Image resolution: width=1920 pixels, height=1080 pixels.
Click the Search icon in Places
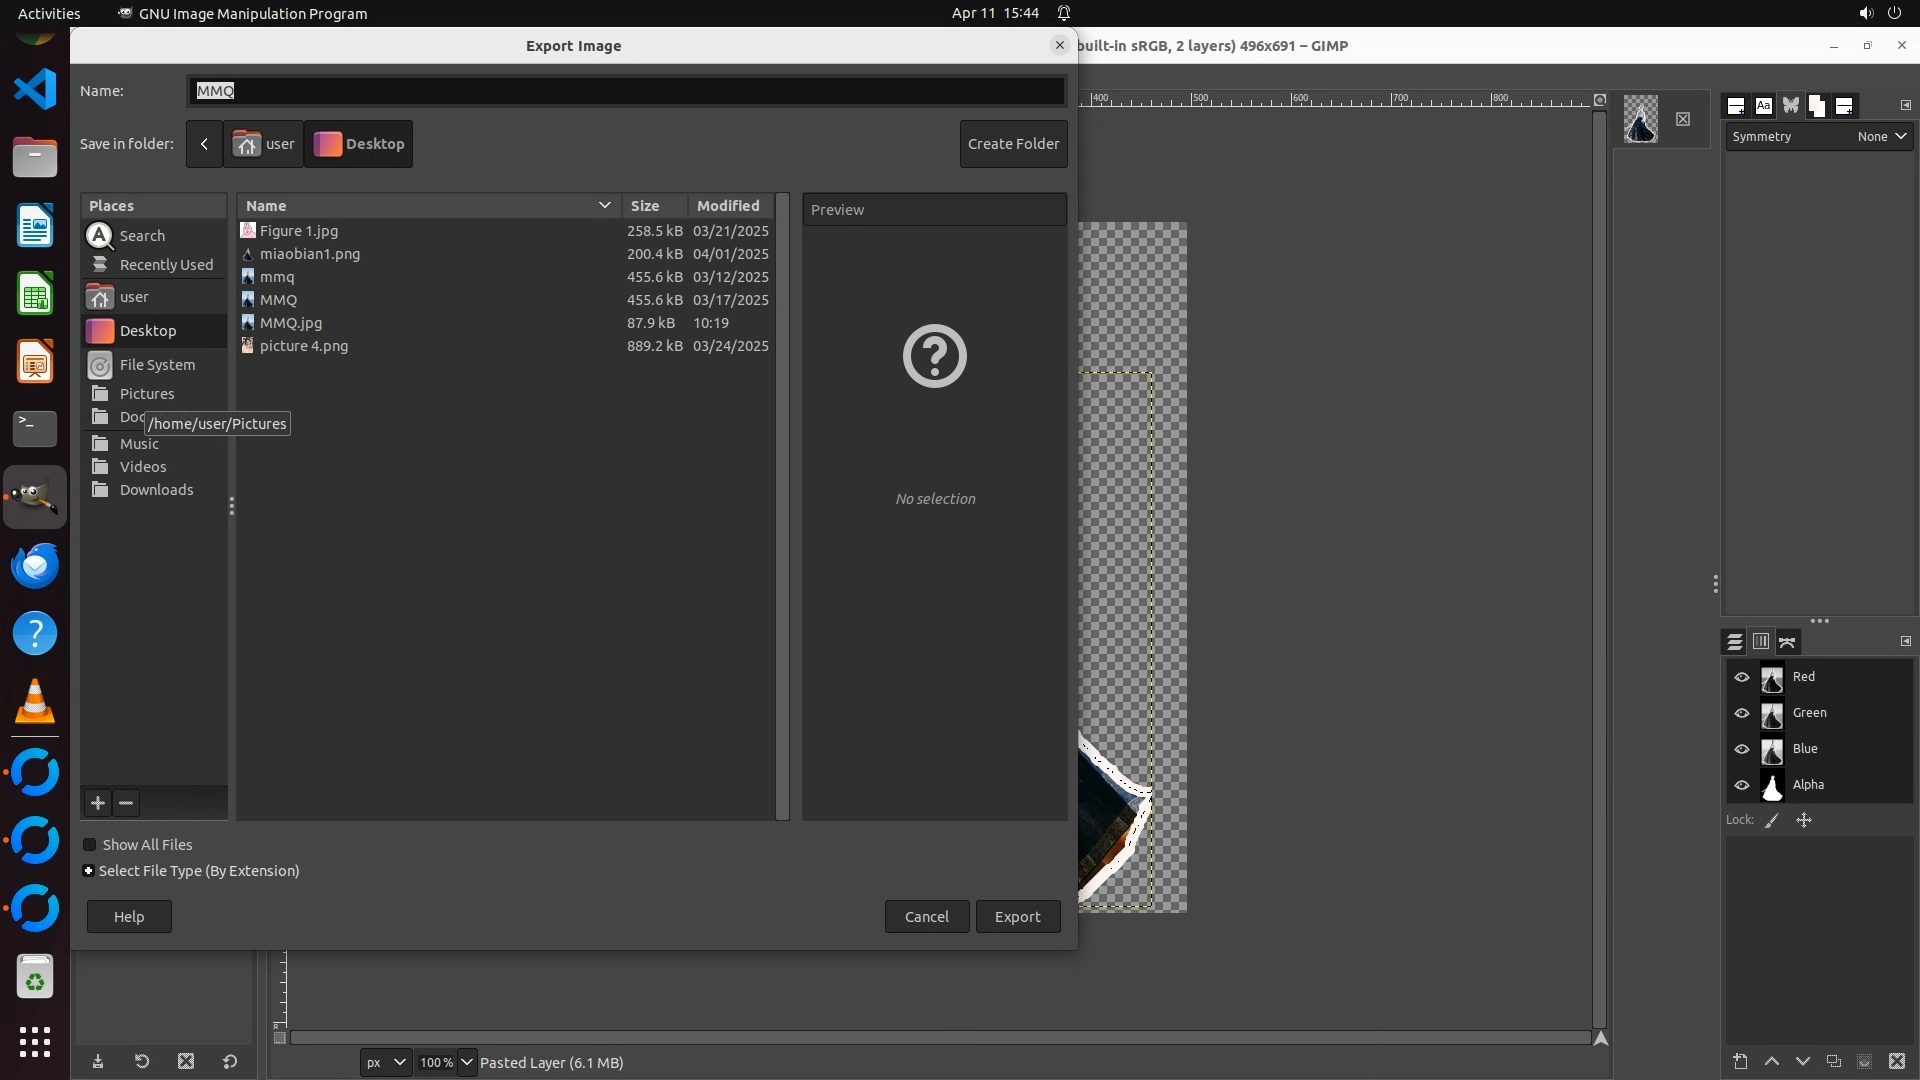[x=100, y=236]
